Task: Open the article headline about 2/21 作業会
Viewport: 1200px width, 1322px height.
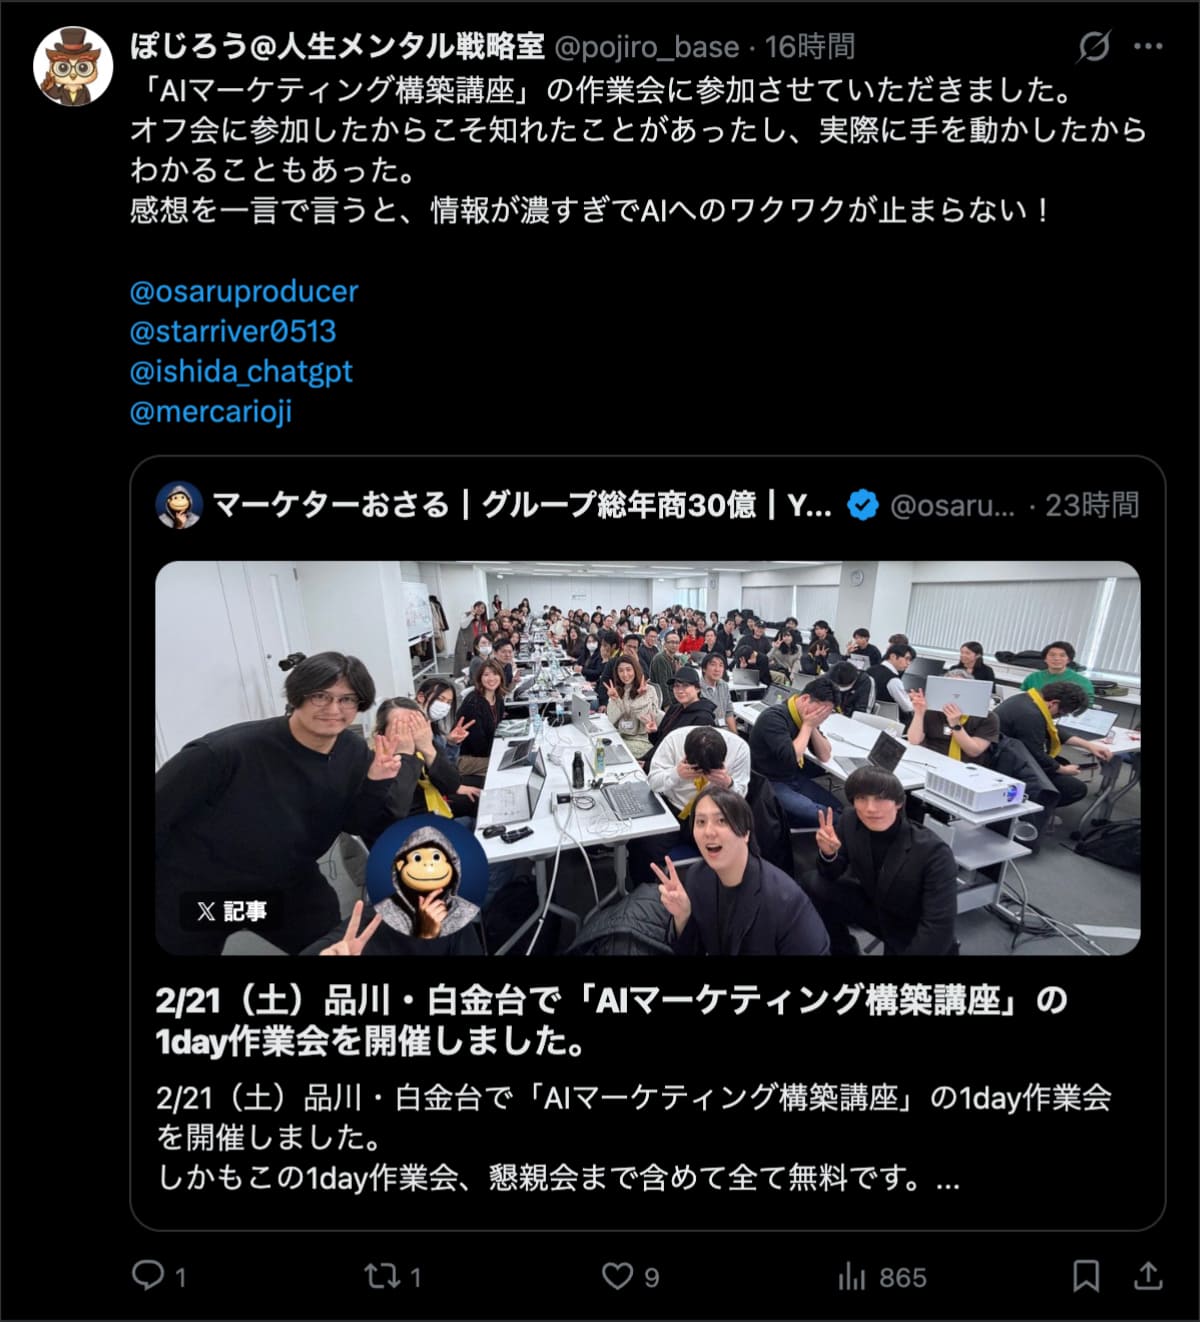Action: tap(612, 1020)
